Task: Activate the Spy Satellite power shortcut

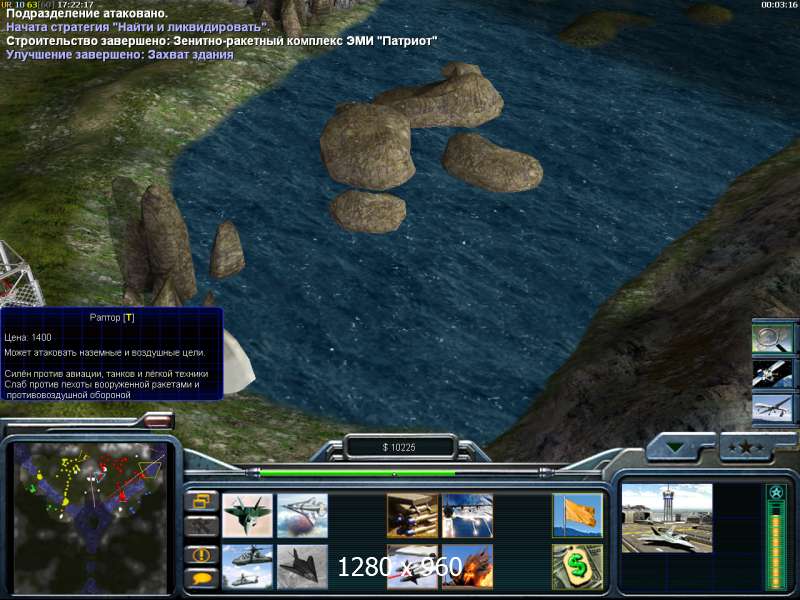Action: coord(772,374)
